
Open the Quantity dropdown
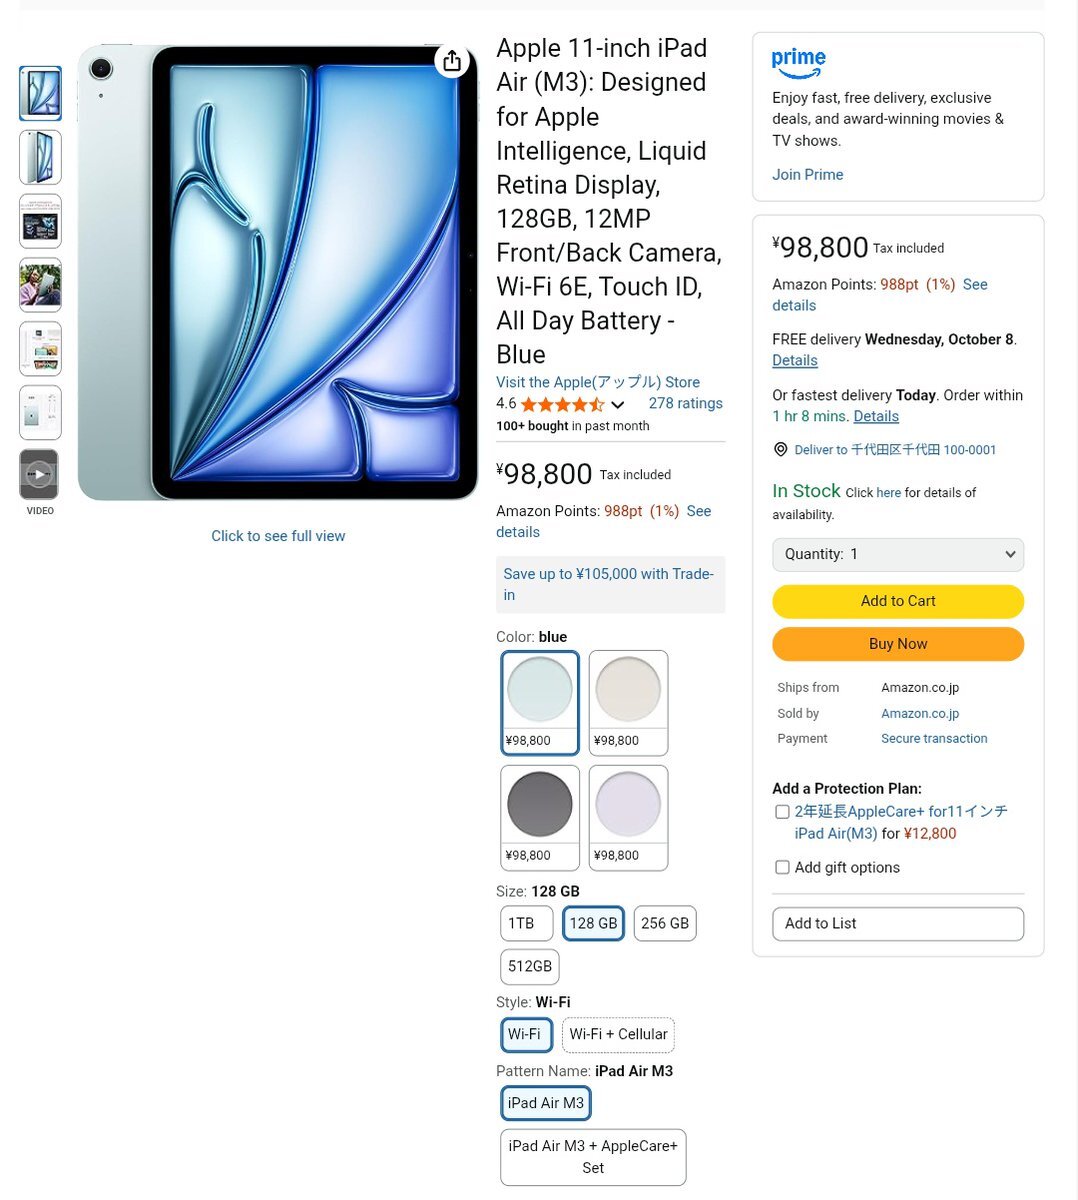click(898, 554)
